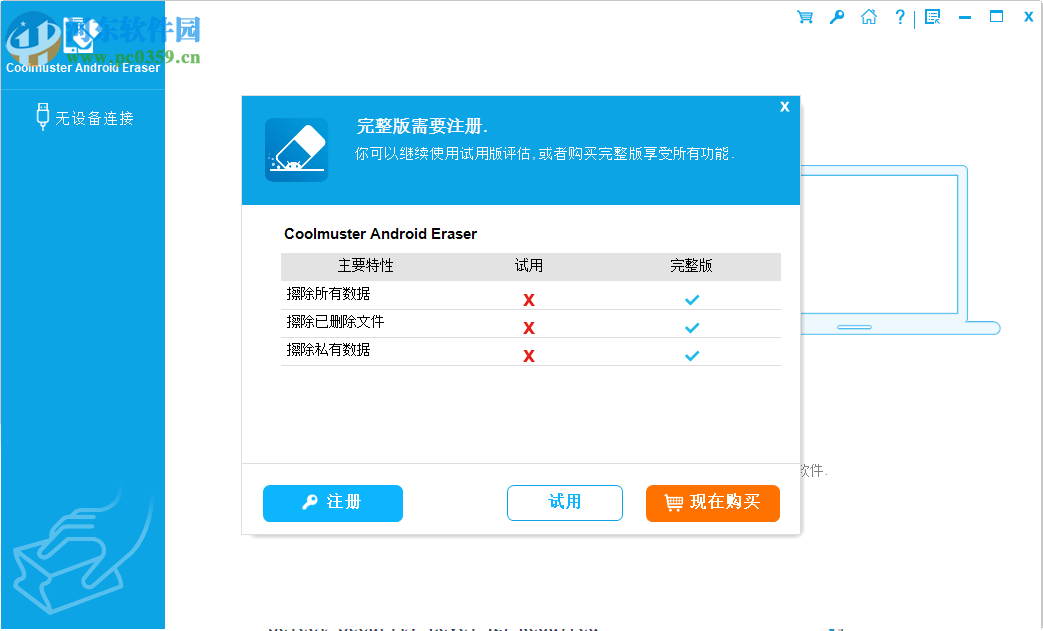This screenshot has height=631, width=1043.
Task: Select the 完整版 column header
Action: [691, 266]
